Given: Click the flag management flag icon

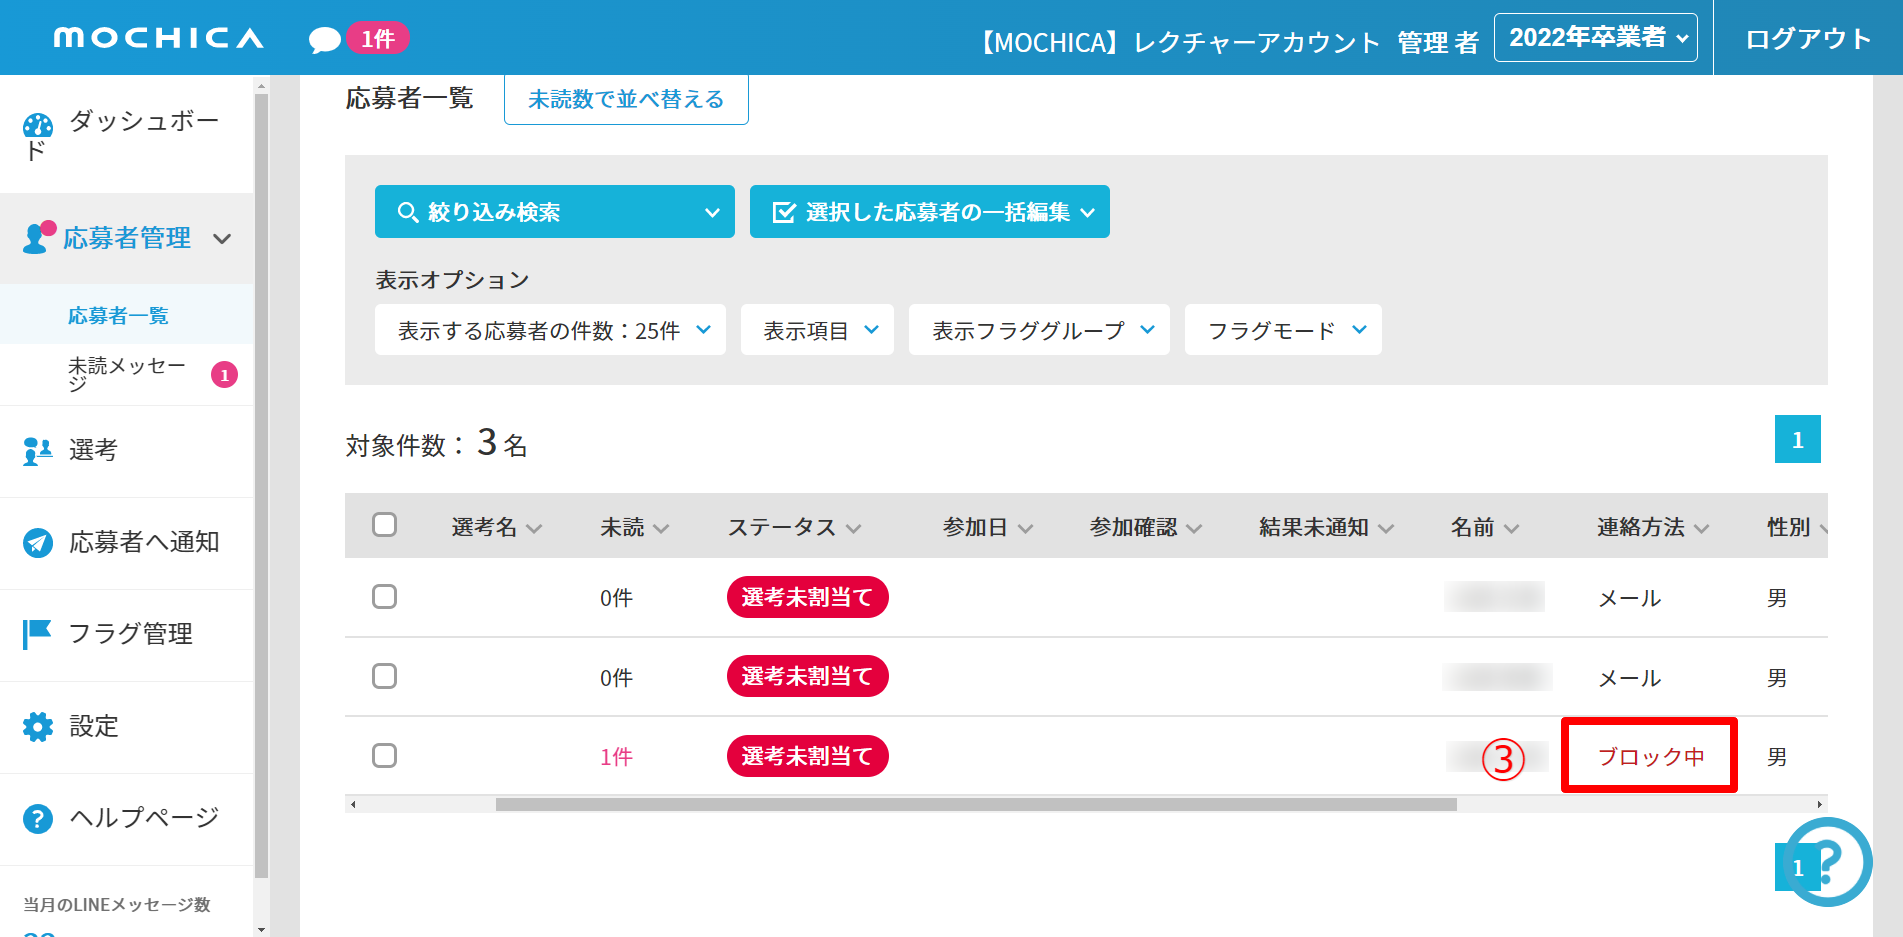Looking at the screenshot, I should pos(37,634).
